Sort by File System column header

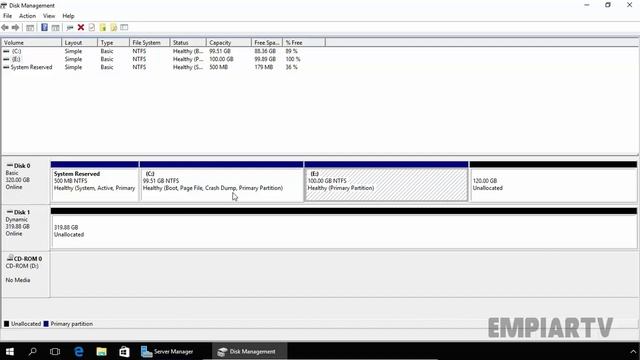[x=149, y=42]
